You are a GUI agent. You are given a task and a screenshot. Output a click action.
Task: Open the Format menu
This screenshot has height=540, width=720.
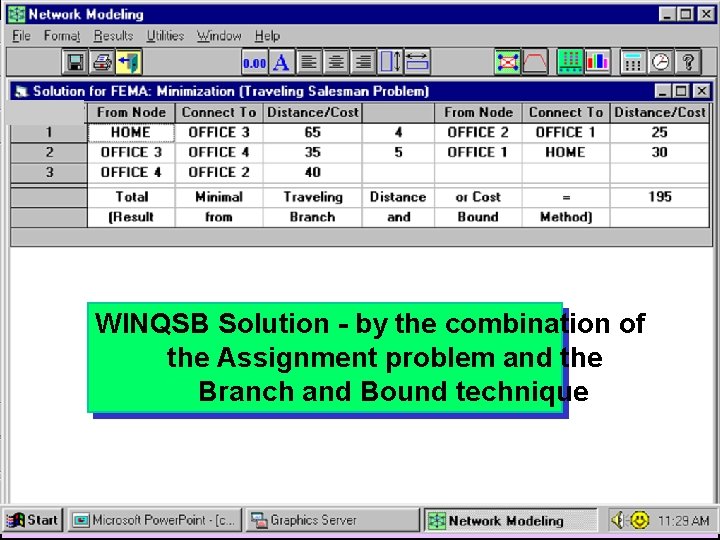pyautogui.click(x=62, y=36)
